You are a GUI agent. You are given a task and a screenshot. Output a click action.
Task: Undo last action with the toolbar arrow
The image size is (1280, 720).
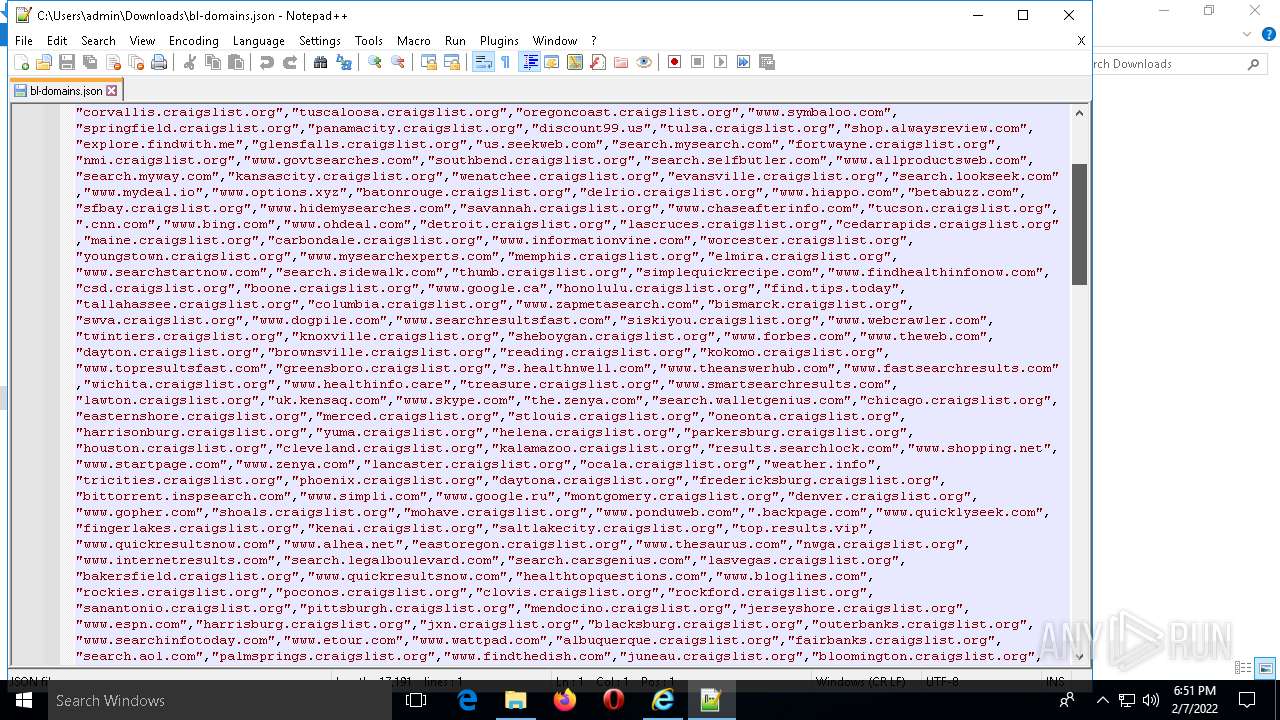coord(267,62)
